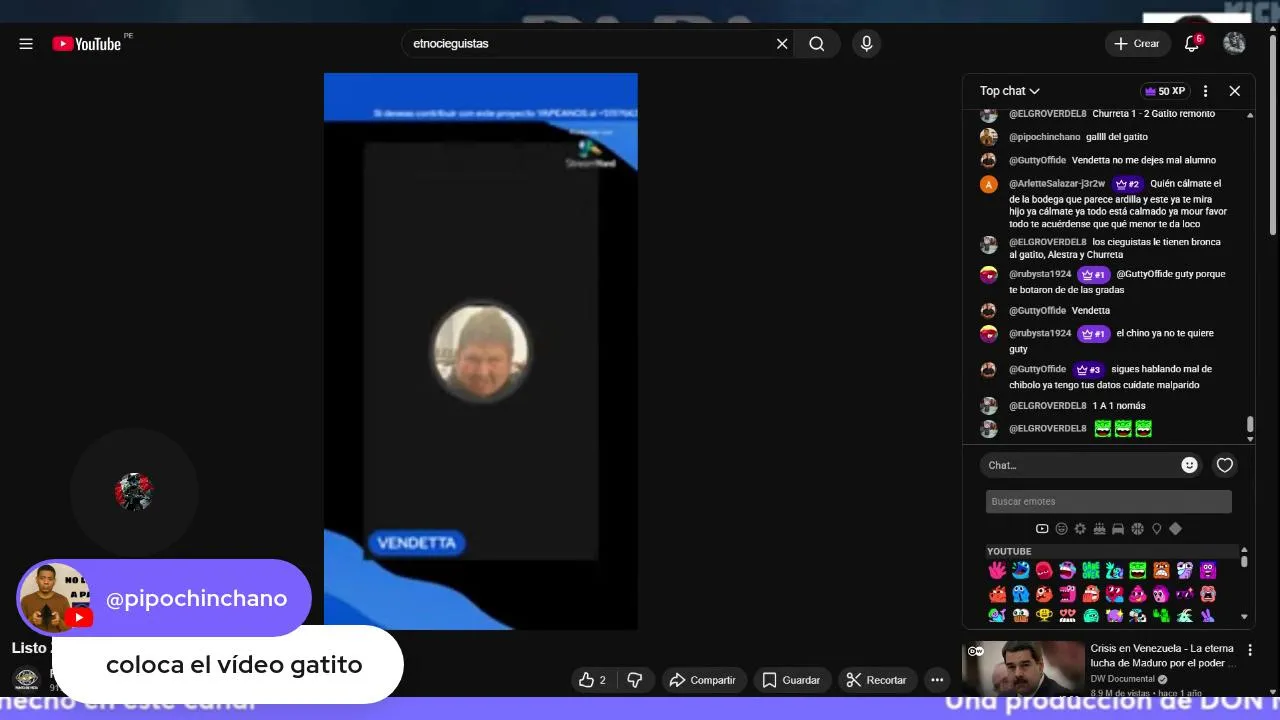Insert the green cactus emote
Image resolution: width=1280 pixels, height=720 pixels.
(x=1161, y=615)
